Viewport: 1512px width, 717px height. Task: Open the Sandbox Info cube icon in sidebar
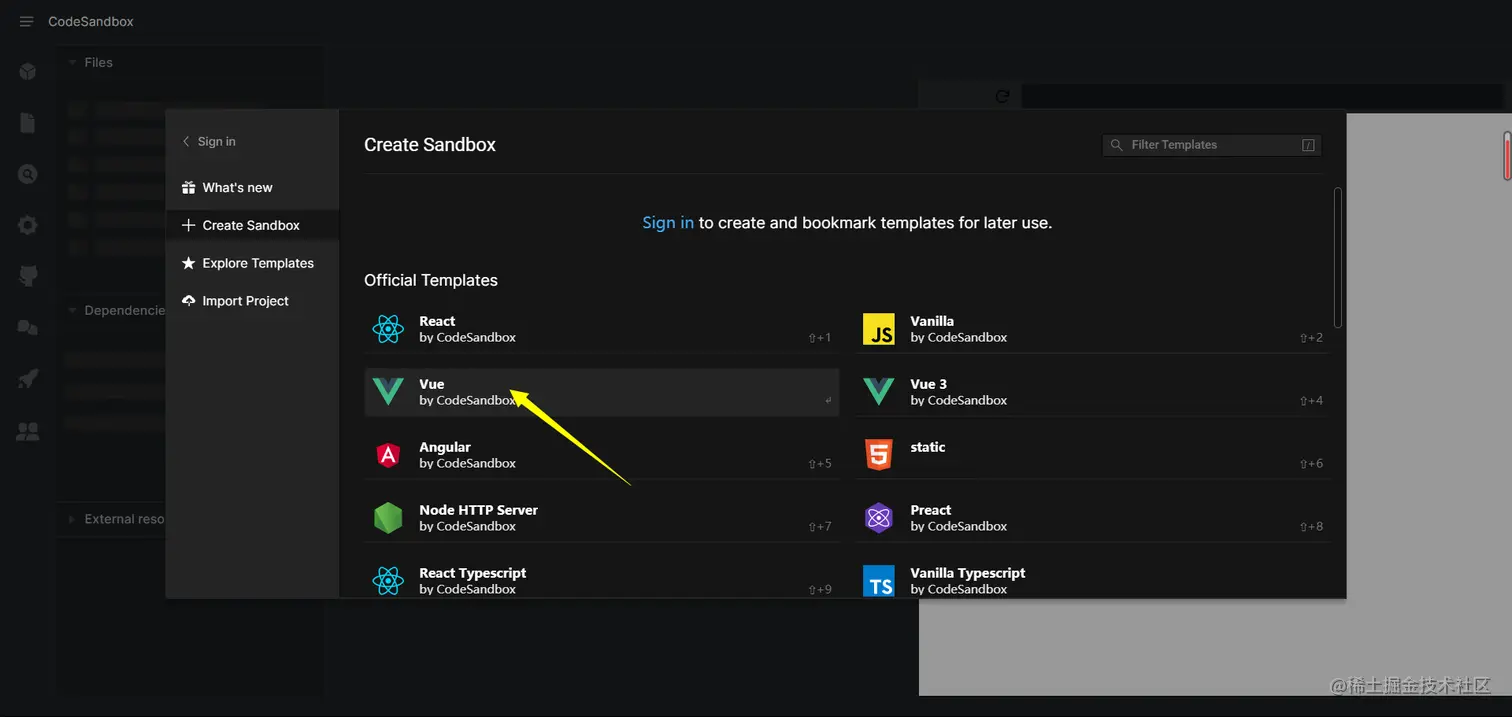(28, 72)
